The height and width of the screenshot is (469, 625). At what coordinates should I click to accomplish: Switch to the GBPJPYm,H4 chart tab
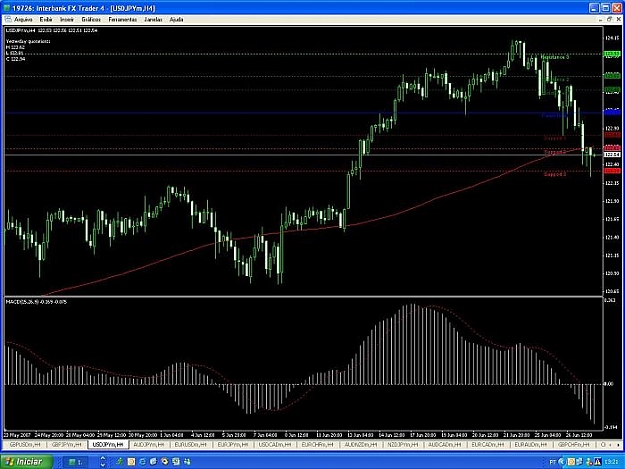point(67,444)
